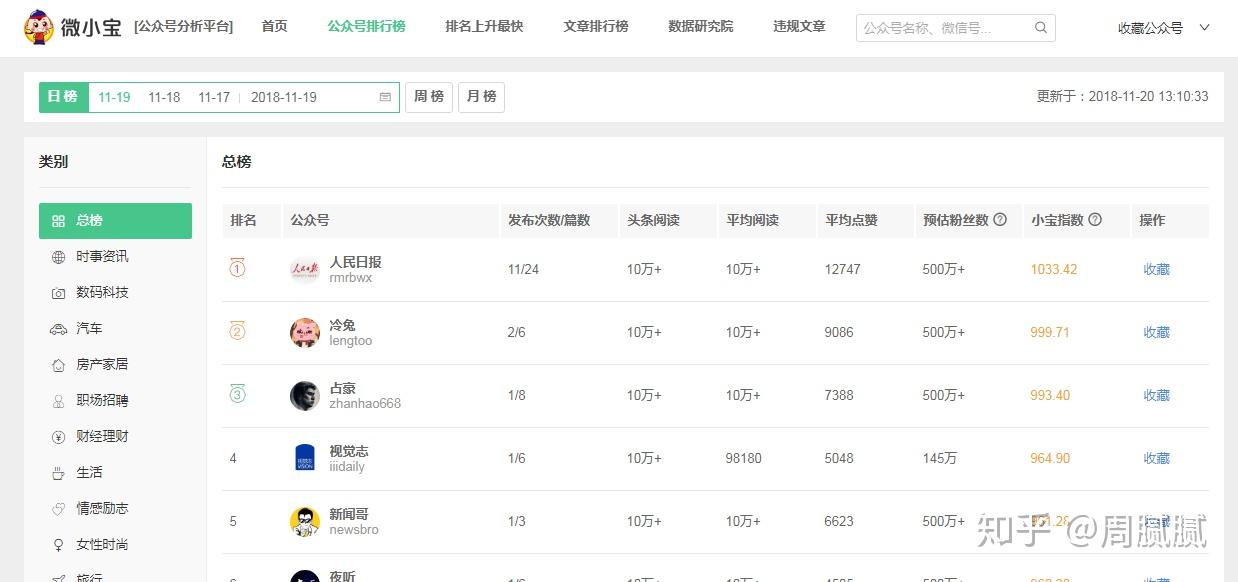Open 人民日报 account avatar
1238x582 pixels.
click(x=305, y=270)
